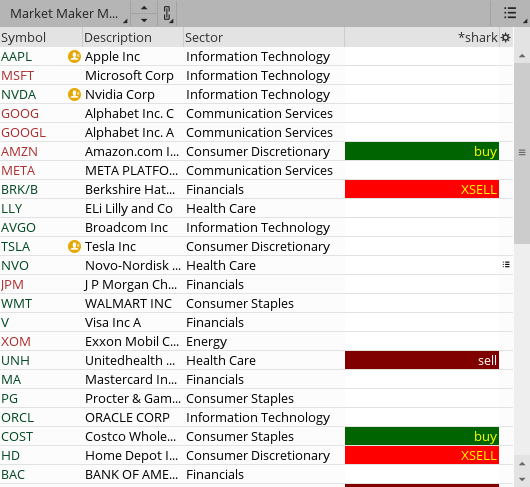Click the vertical scrollbar thumb grip
The image size is (530, 487).
[x=522, y=152]
